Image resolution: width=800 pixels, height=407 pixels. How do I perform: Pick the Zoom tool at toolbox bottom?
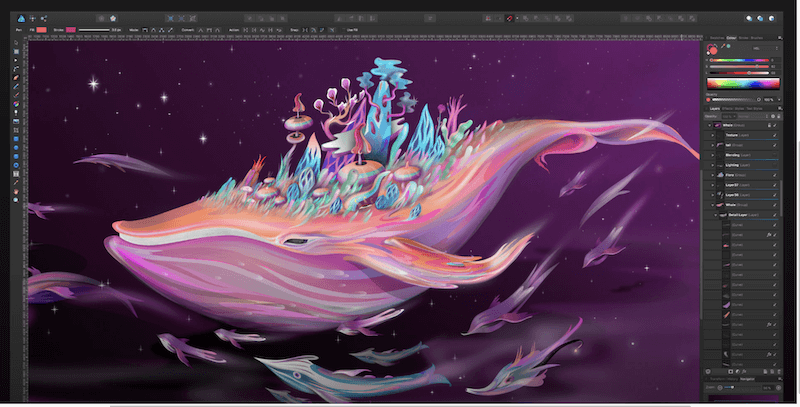point(16,200)
